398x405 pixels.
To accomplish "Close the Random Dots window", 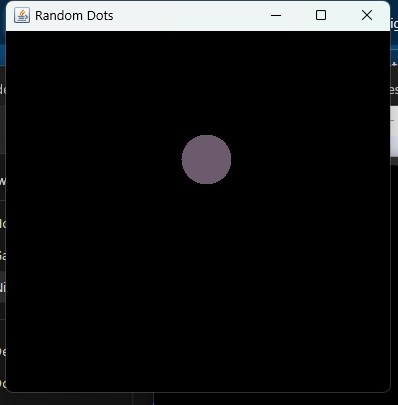I will (367, 15).
